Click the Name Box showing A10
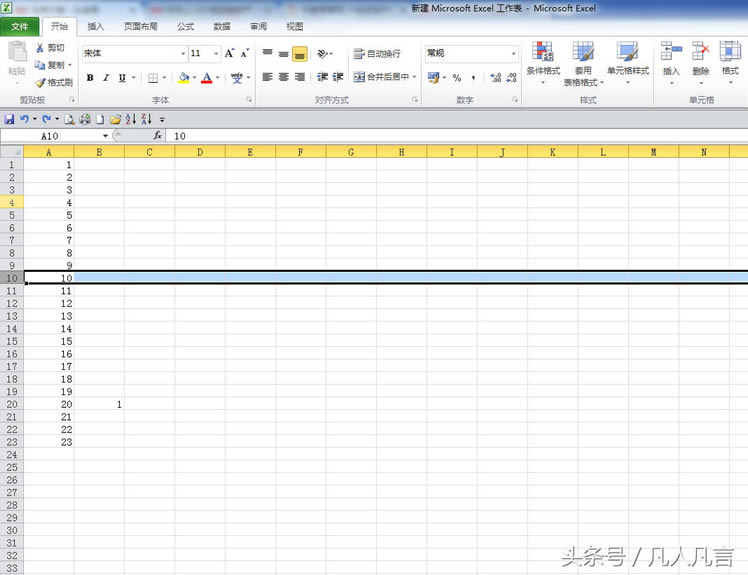Image resolution: width=748 pixels, height=575 pixels. [50, 135]
